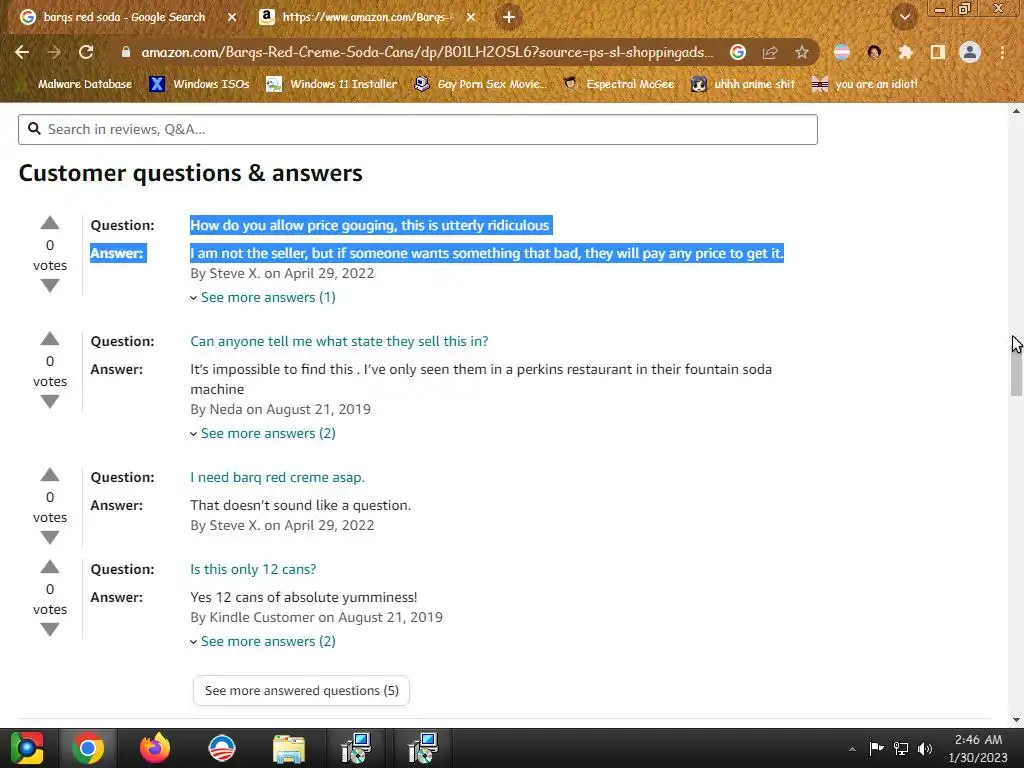Screen dimensions: 1024x768
Task: Click the Start button in taskbar
Action: pyautogui.click(x=26, y=748)
